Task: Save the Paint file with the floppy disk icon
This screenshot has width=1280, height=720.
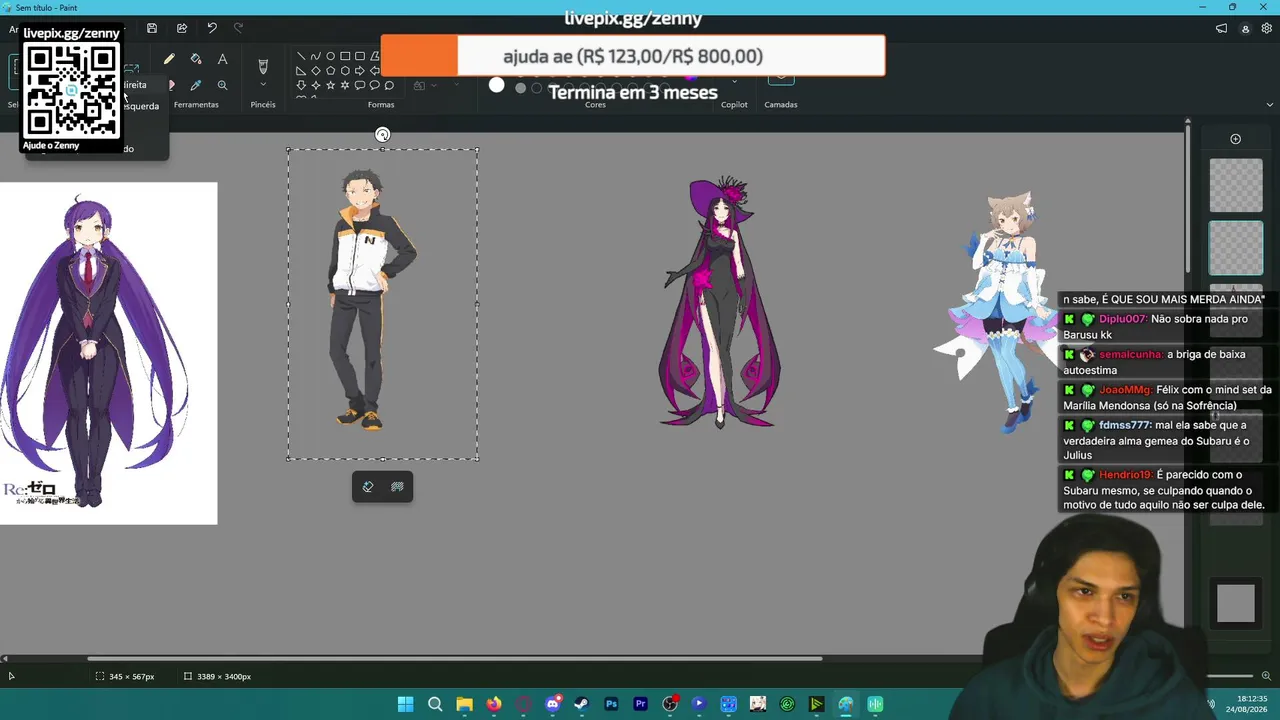Action: [x=152, y=28]
